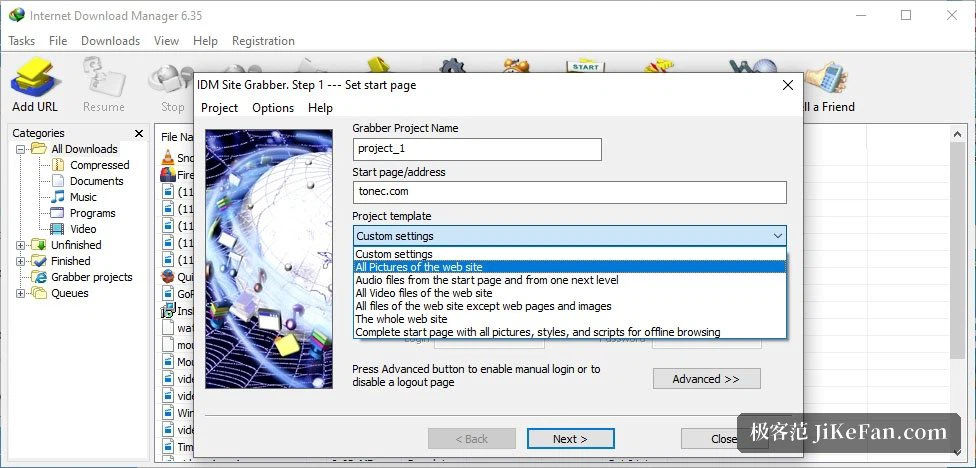
Task: Click the Tell a Friend toolbar icon
Action: pos(826,78)
